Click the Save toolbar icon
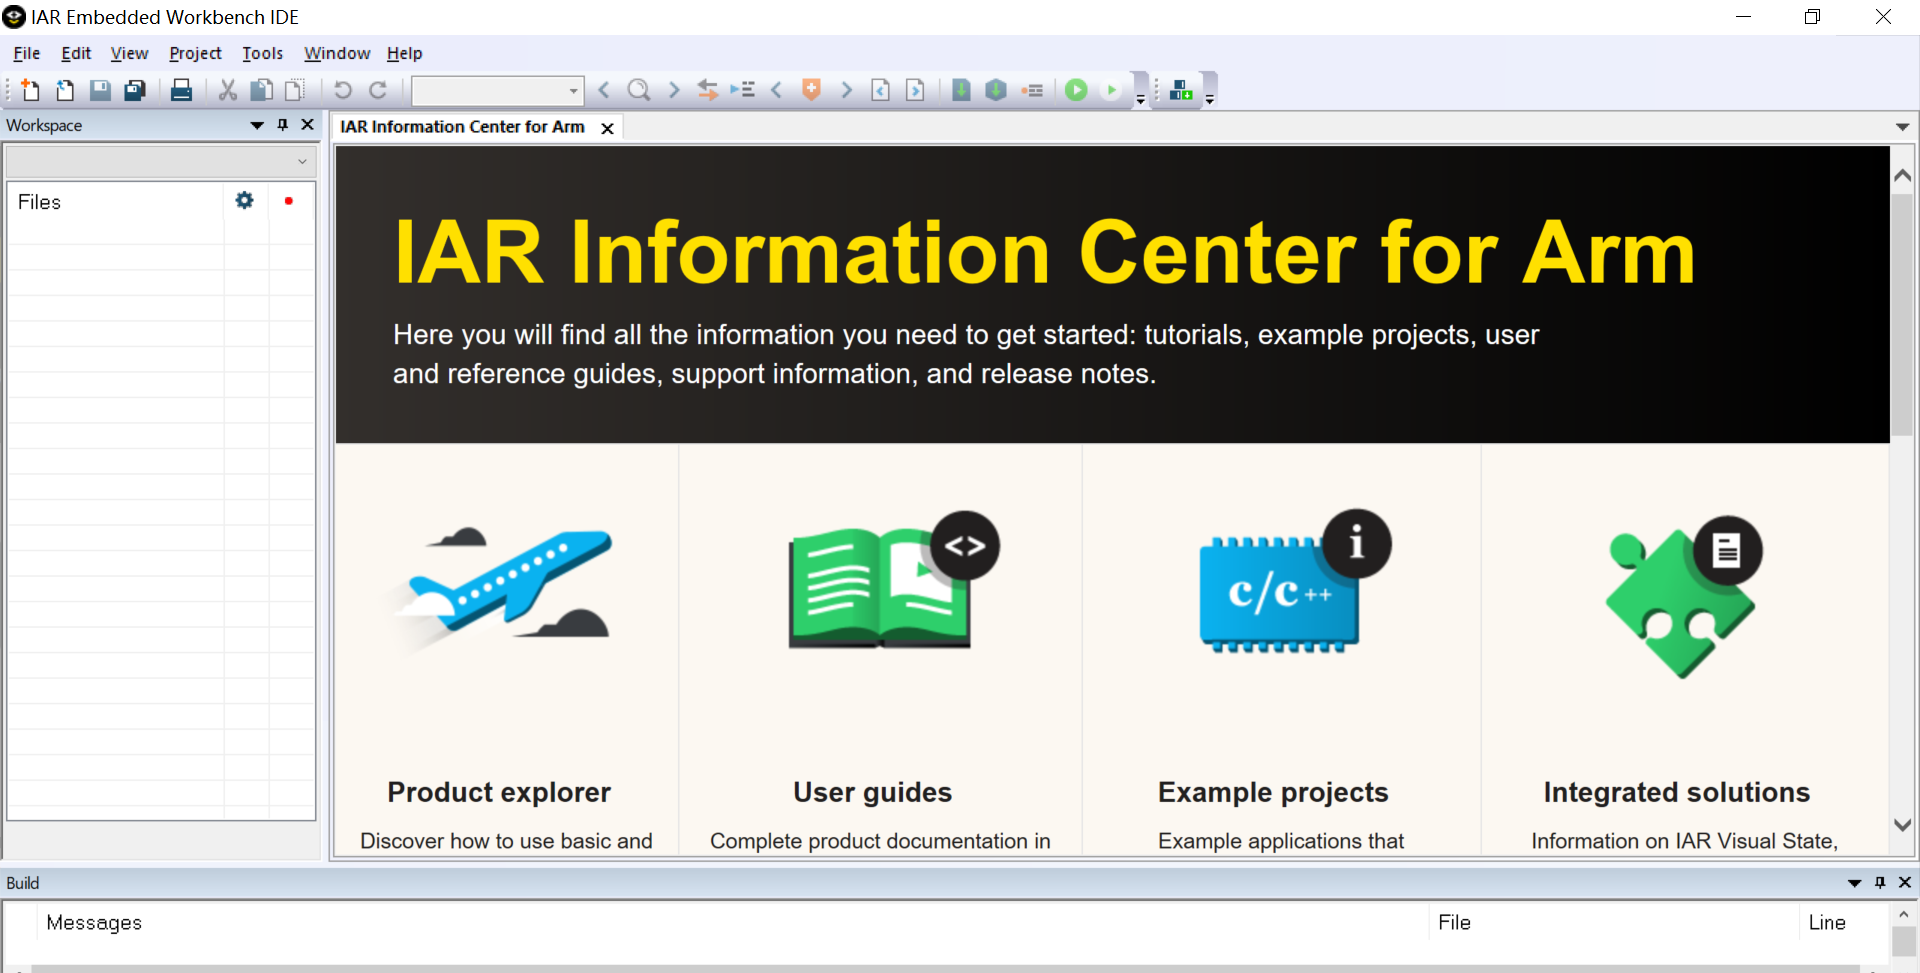 100,91
